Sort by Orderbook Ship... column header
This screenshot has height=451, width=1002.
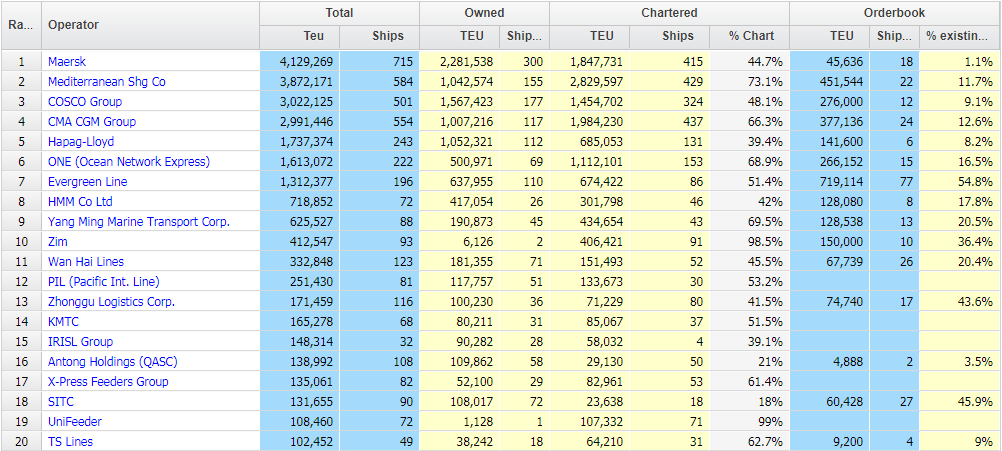[895, 36]
